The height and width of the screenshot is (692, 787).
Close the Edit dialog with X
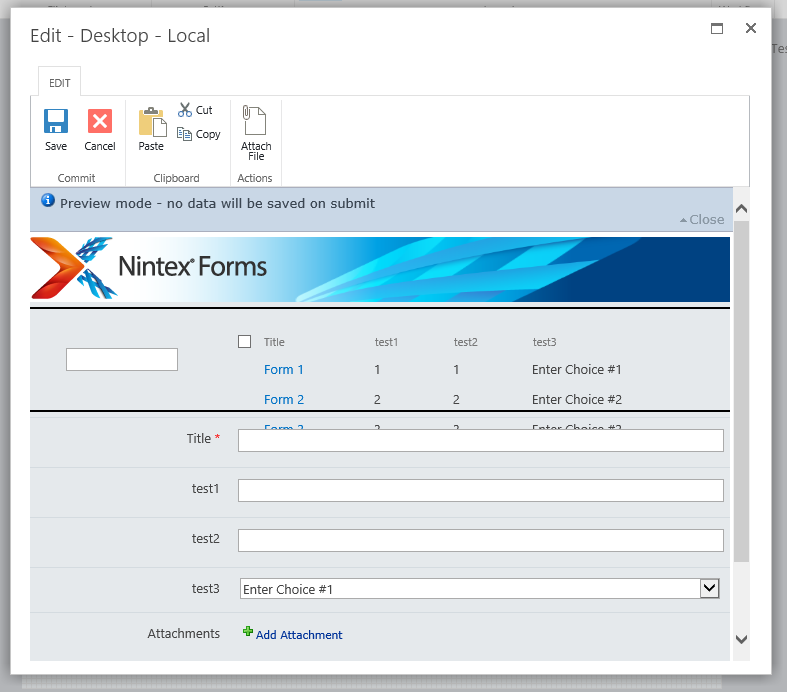click(751, 28)
